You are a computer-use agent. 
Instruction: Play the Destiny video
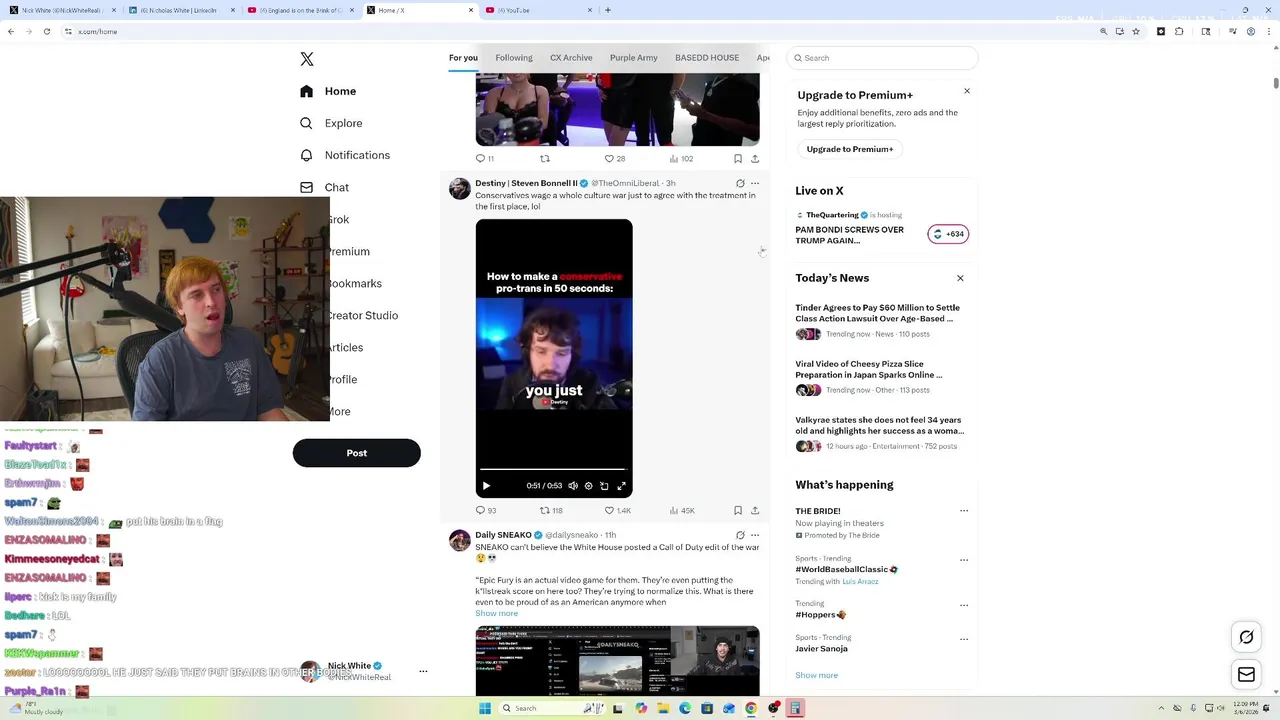pyautogui.click(x=487, y=486)
